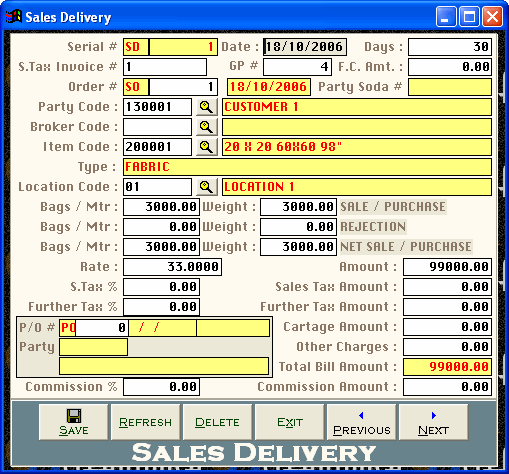Click the Cartage Amount field

(447, 327)
